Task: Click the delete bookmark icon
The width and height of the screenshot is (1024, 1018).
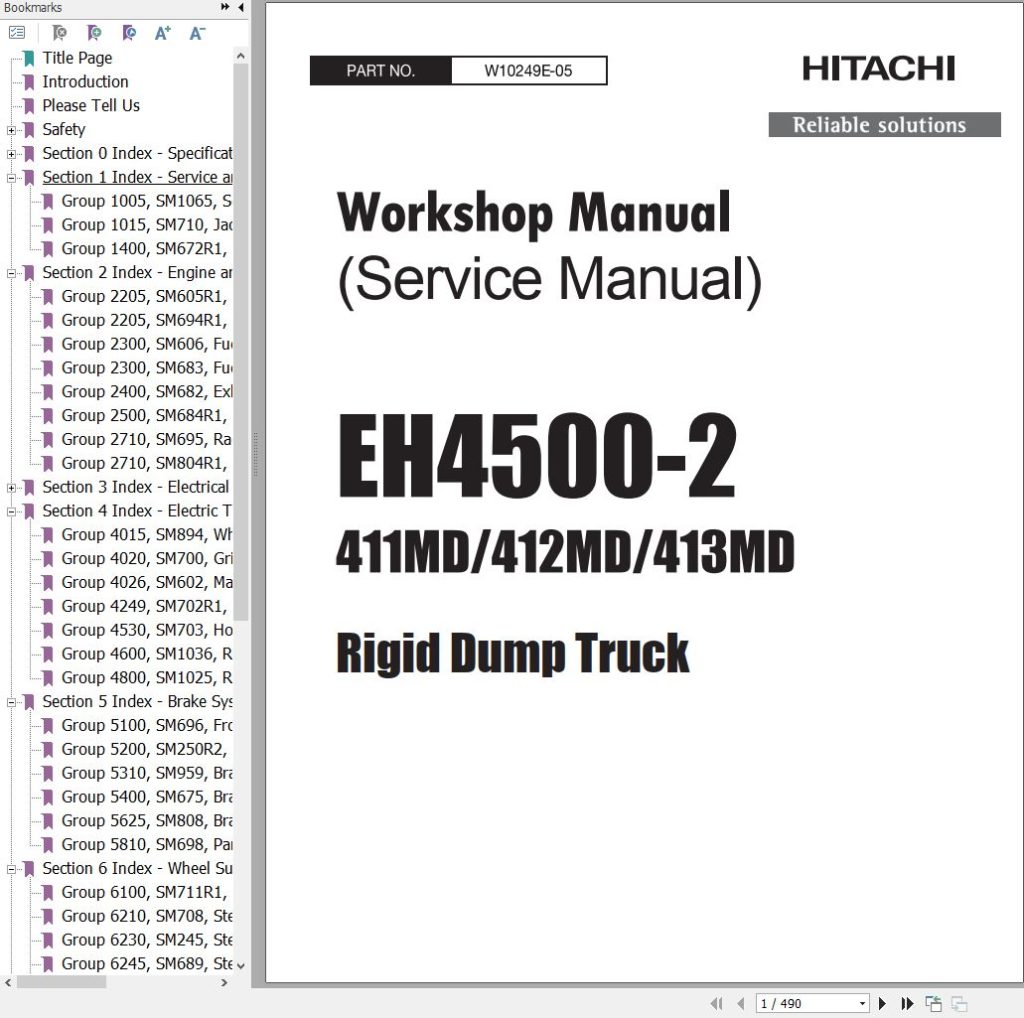Action: 60,32
